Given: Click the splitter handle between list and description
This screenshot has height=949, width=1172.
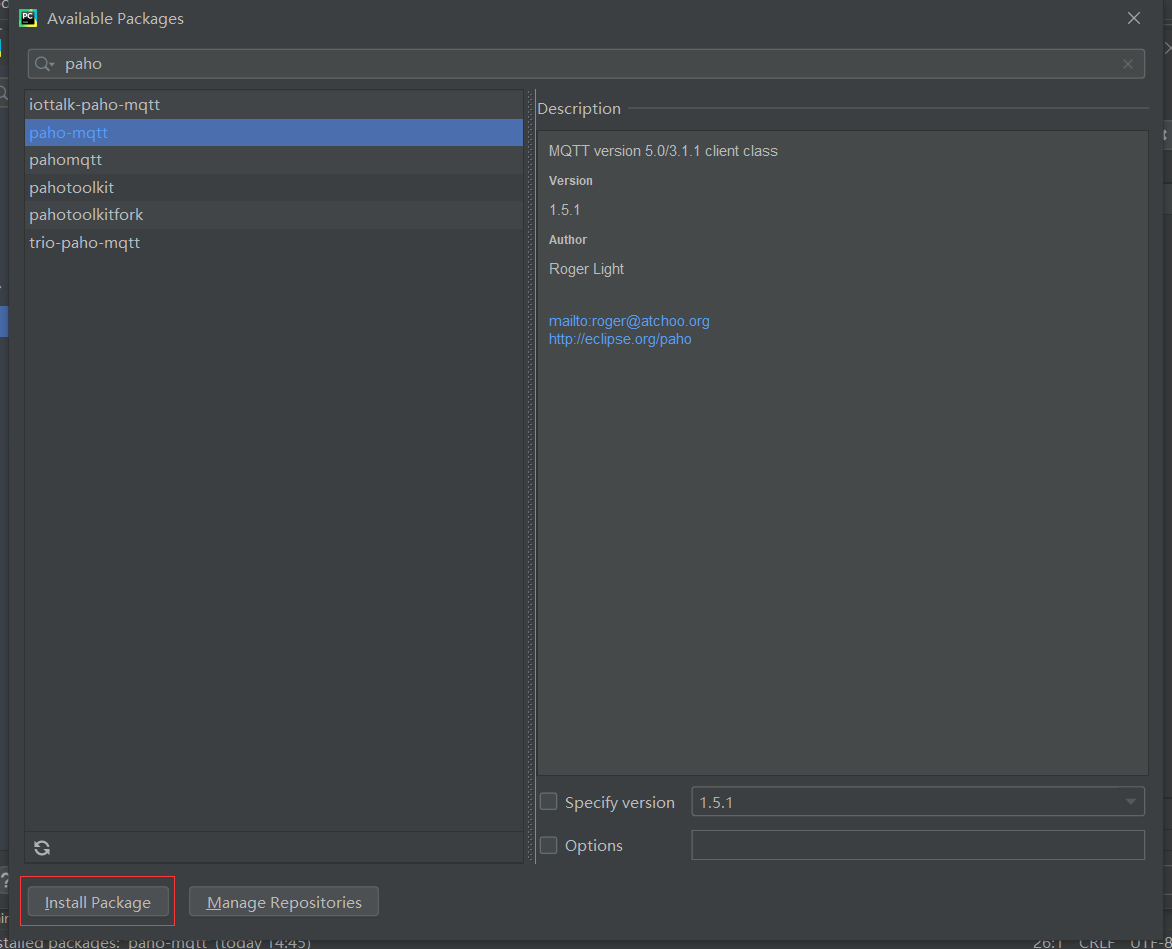Looking at the screenshot, I should point(531,477).
